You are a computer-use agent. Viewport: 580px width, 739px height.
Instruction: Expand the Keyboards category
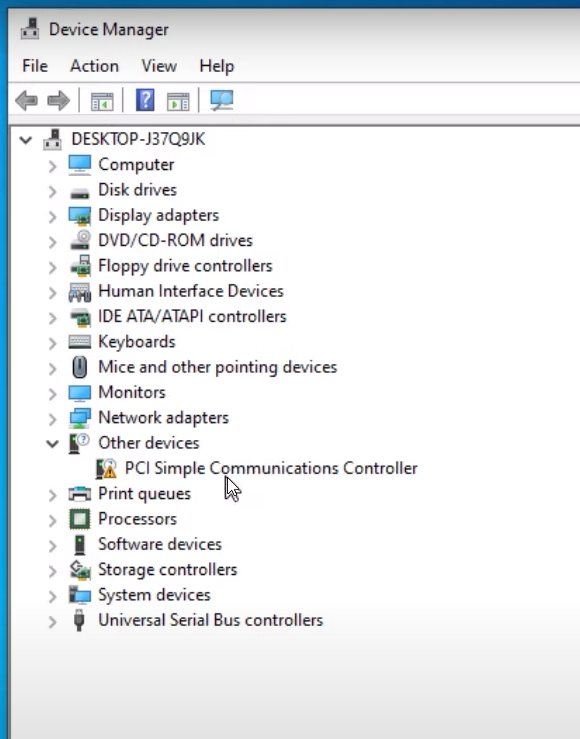[x=52, y=343]
